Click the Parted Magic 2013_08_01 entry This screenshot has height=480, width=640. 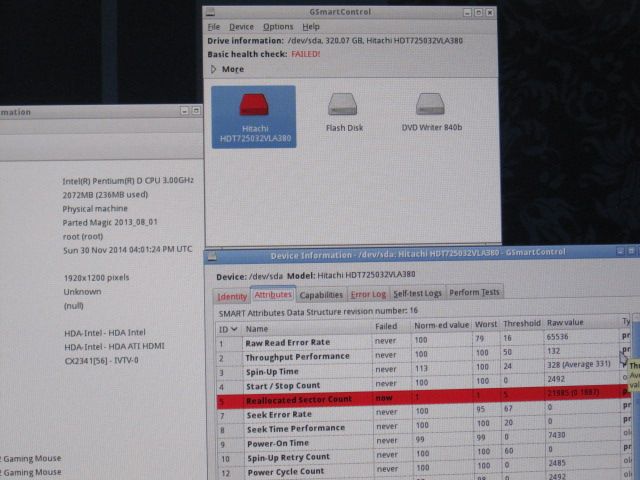[110, 222]
